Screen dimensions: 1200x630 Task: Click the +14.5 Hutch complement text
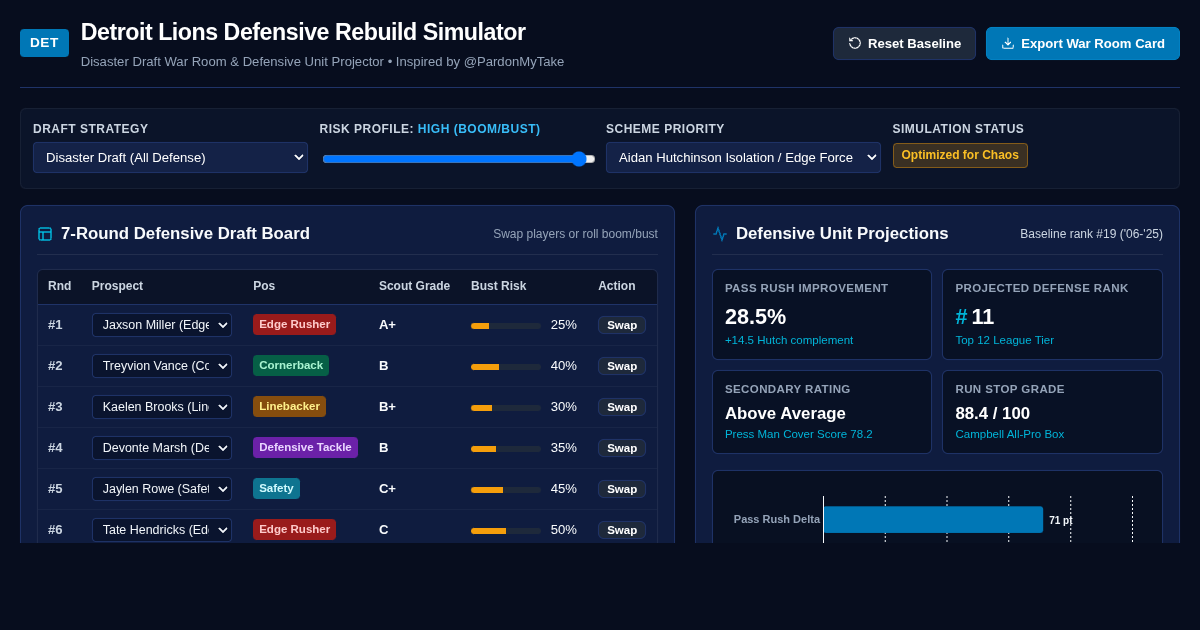click(789, 340)
